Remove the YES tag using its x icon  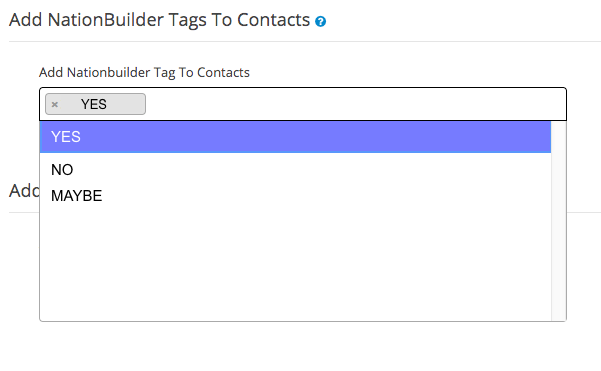(55, 104)
